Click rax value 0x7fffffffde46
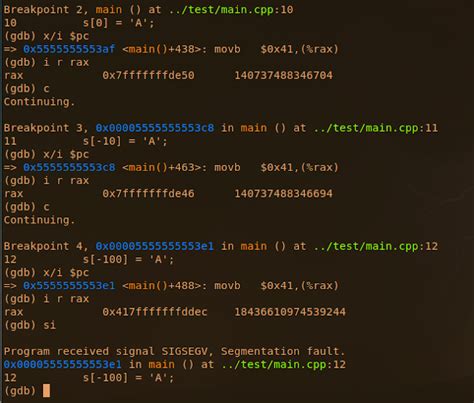Viewport: 474px width, 403px height. click(x=148, y=194)
